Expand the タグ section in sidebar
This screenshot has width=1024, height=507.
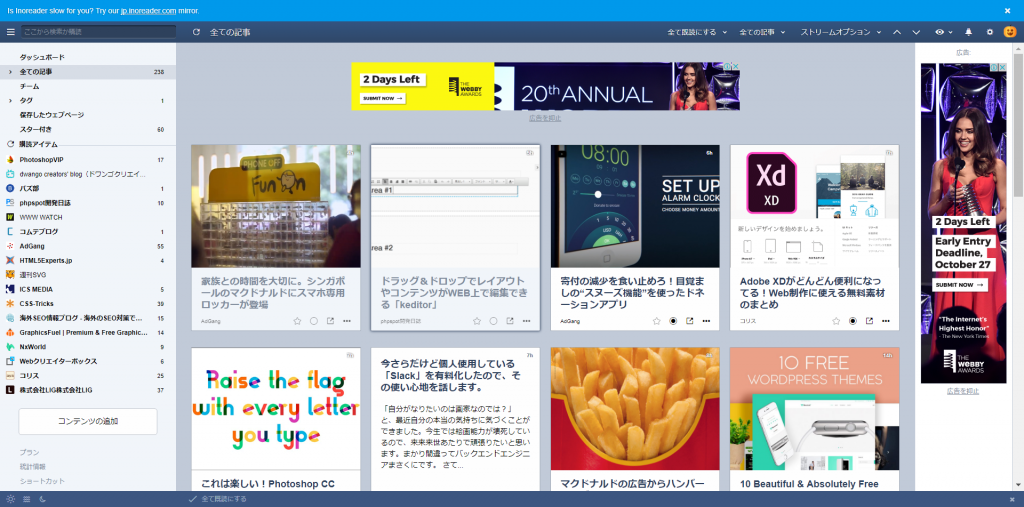[x=10, y=101]
